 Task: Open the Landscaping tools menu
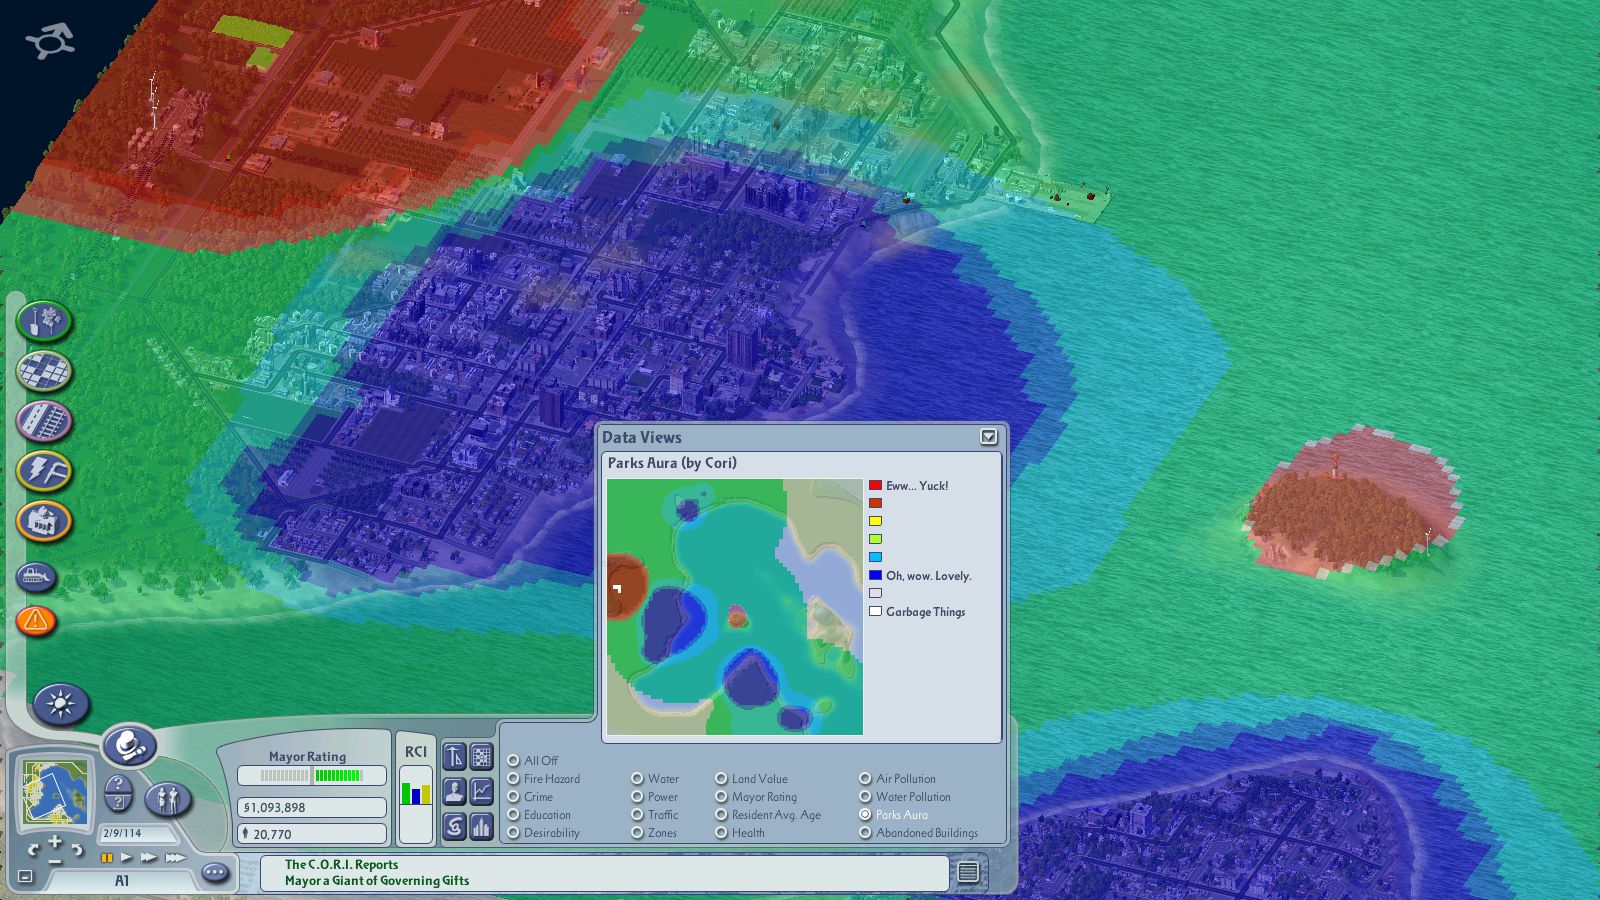click(44, 321)
